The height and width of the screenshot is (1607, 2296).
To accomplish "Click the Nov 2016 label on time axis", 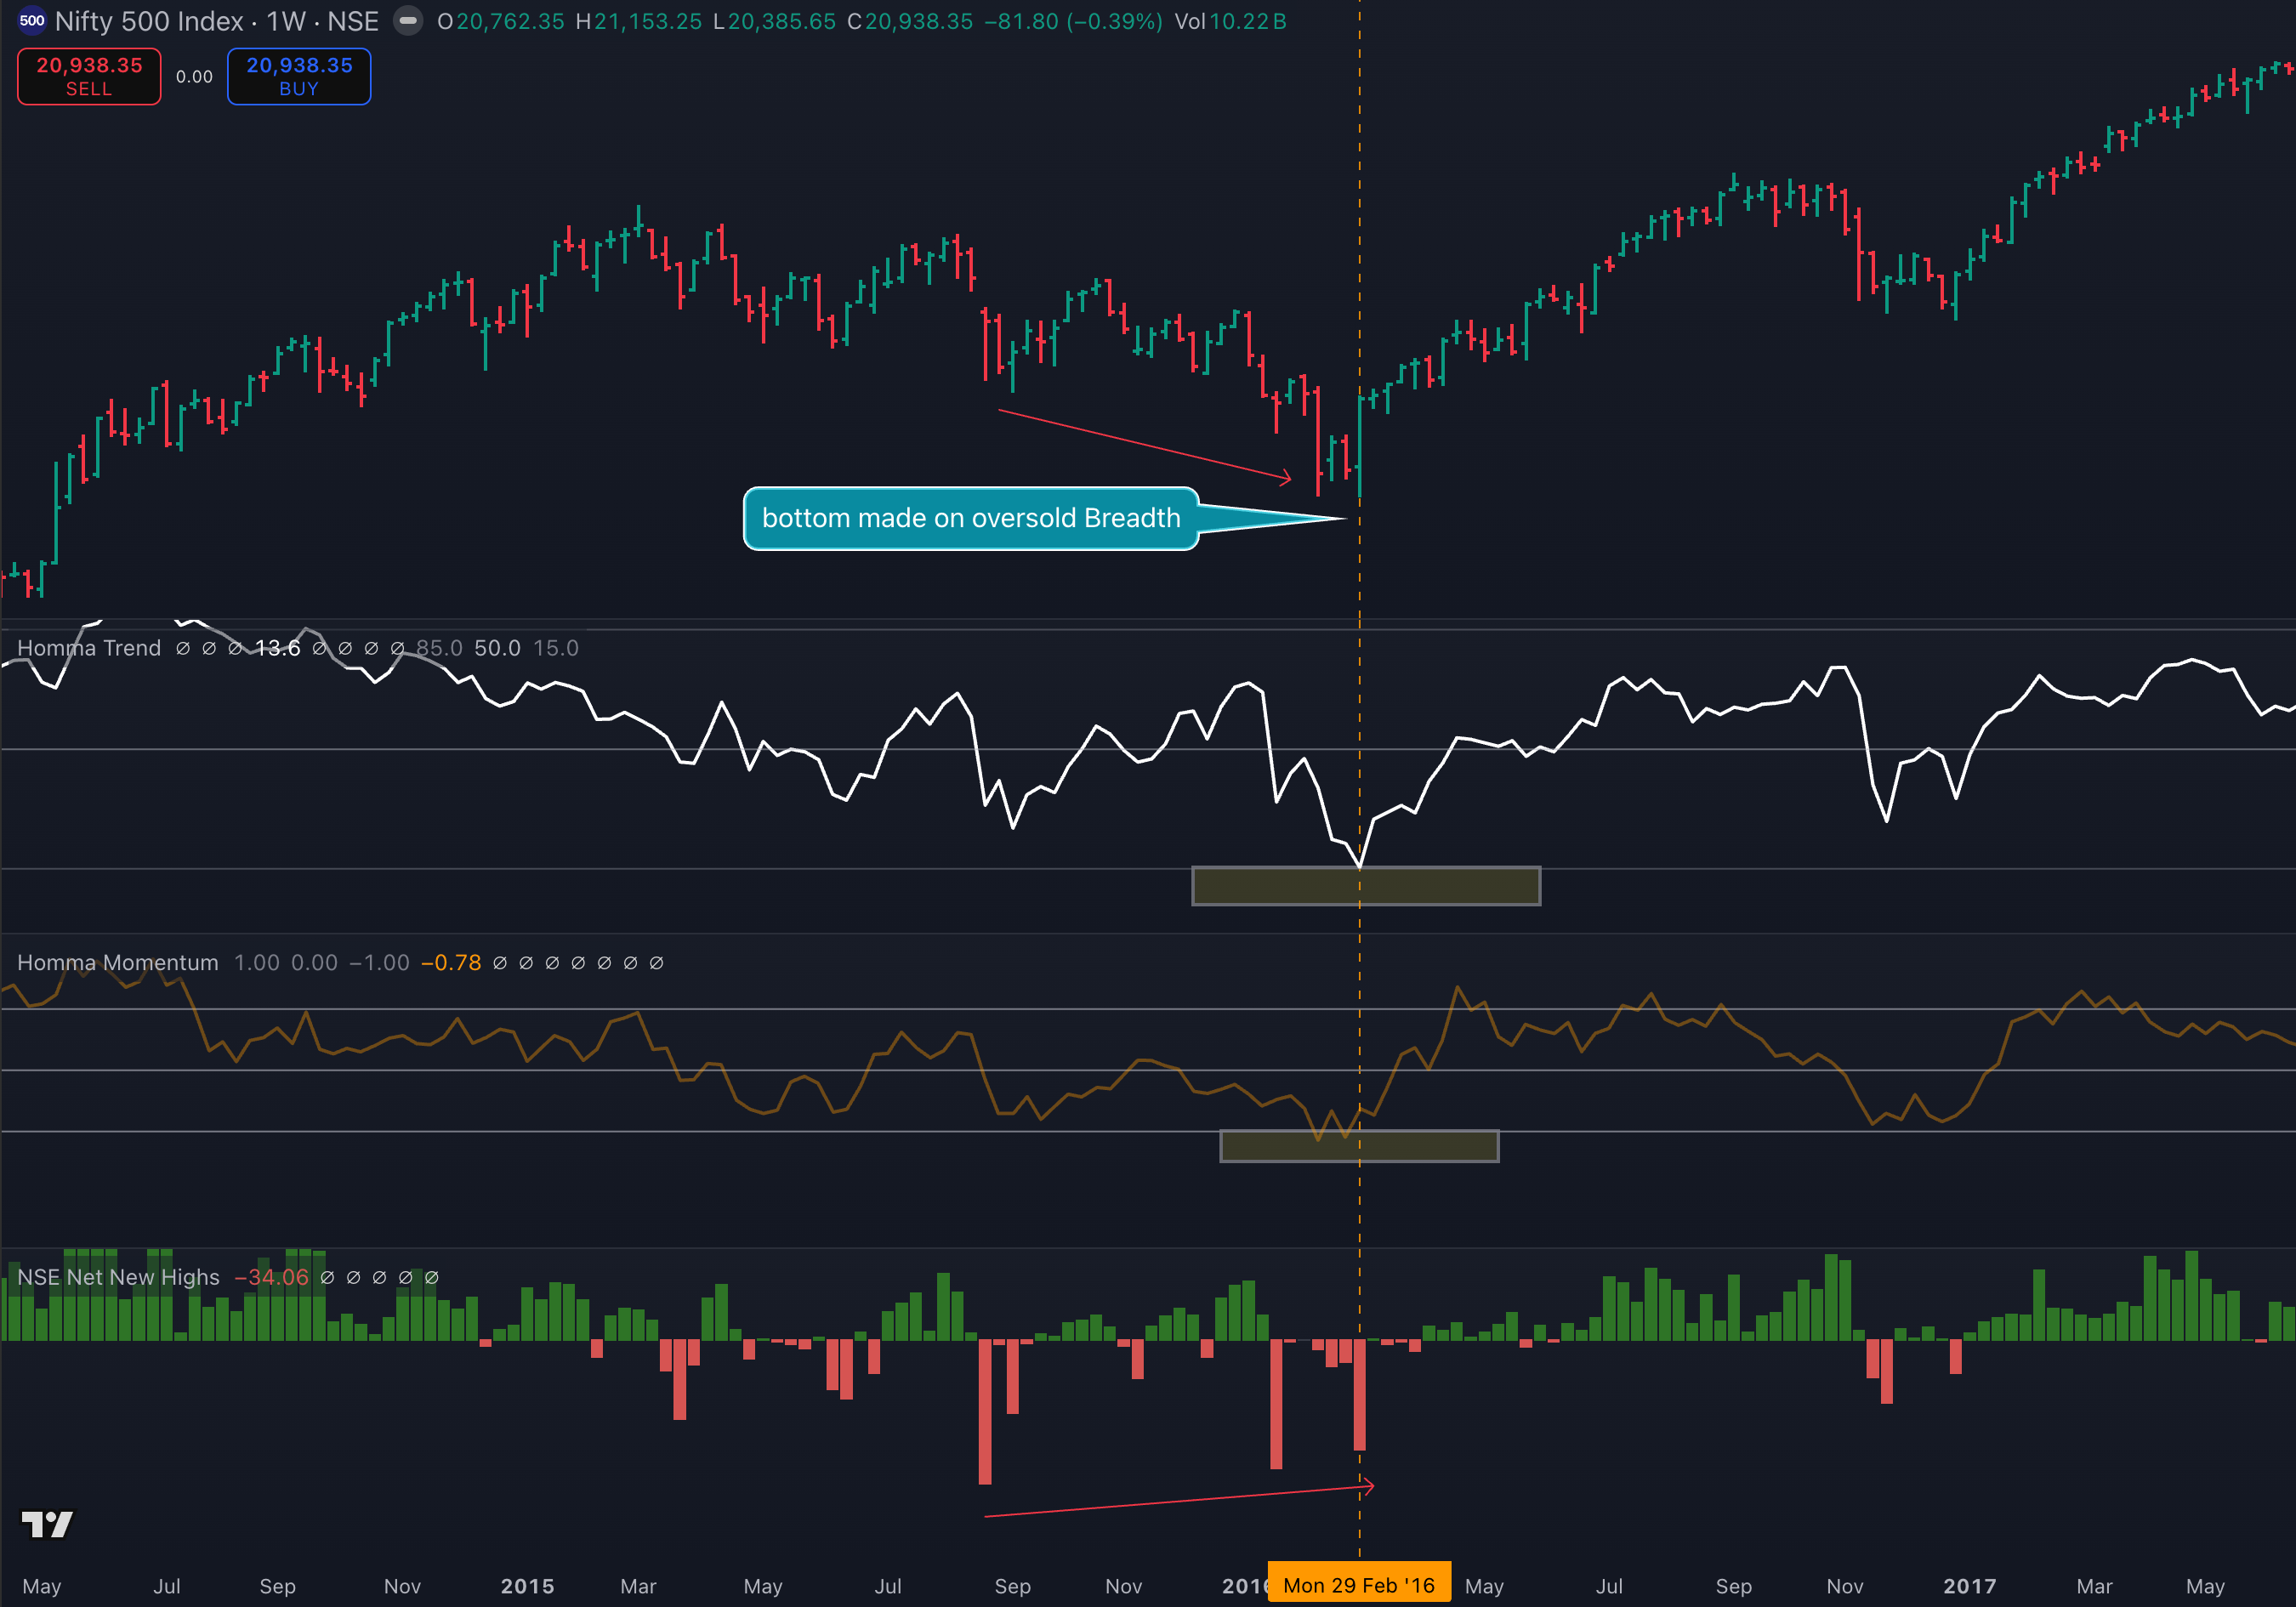I will click(1845, 1586).
